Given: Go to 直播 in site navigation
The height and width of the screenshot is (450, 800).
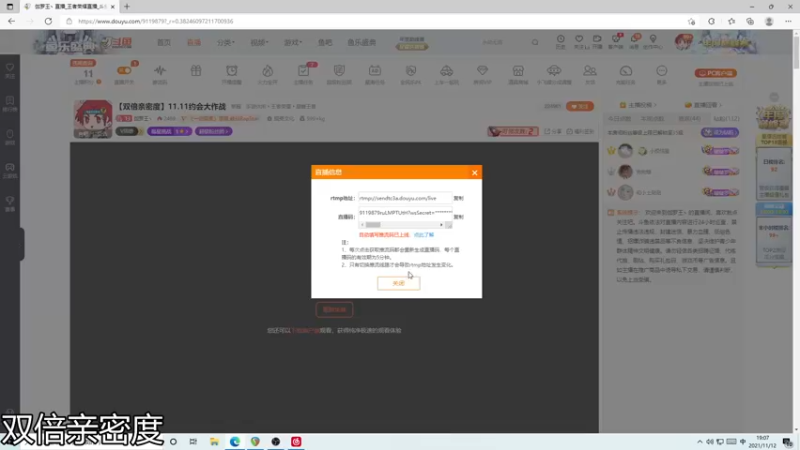Looking at the screenshot, I should click(194, 42).
